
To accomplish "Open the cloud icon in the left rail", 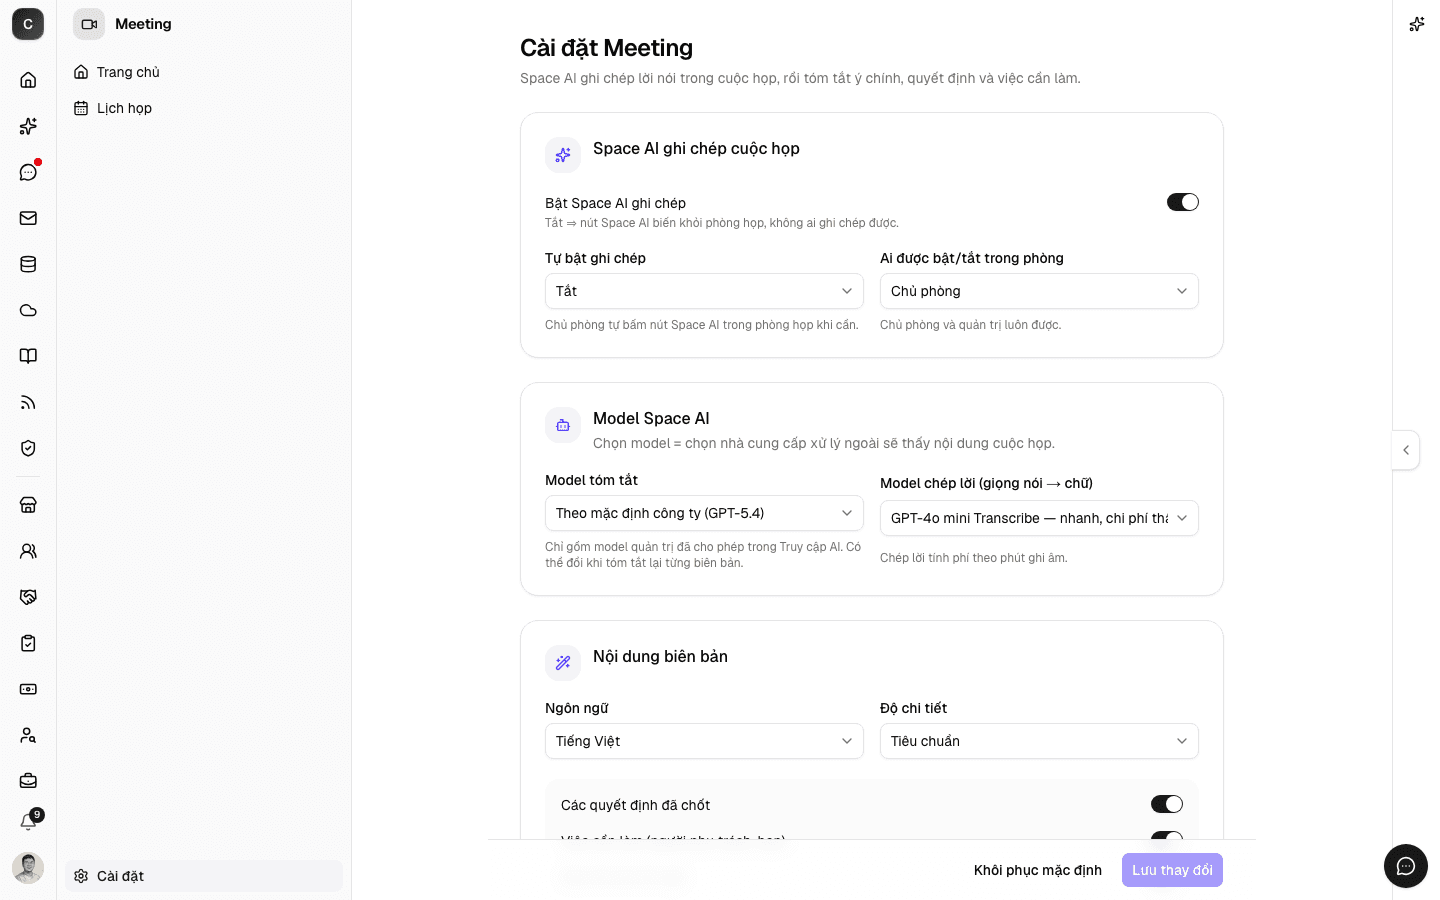I will tap(28, 310).
